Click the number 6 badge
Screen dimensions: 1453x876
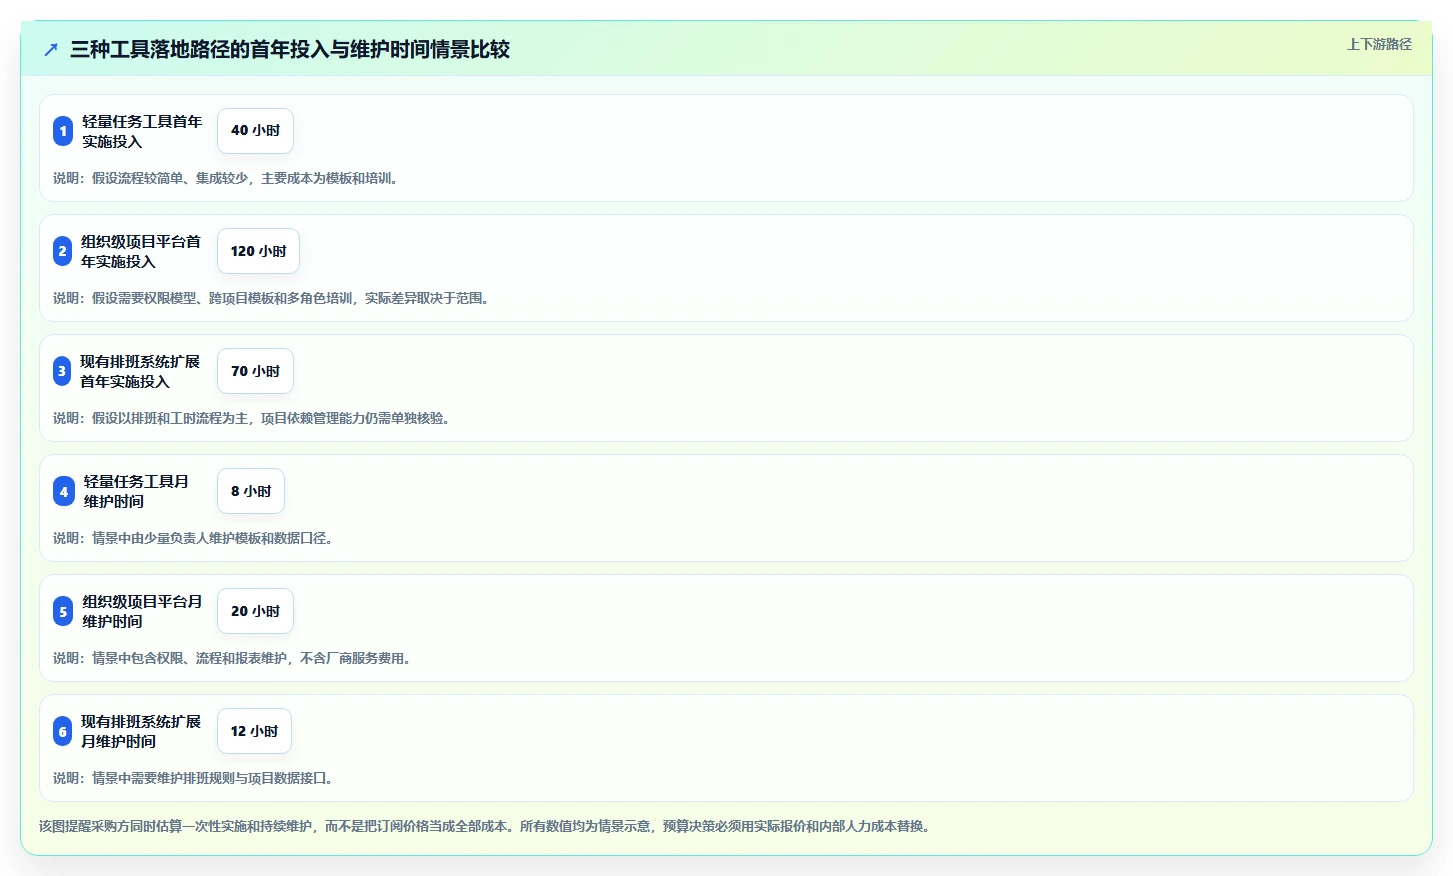coord(62,731)
